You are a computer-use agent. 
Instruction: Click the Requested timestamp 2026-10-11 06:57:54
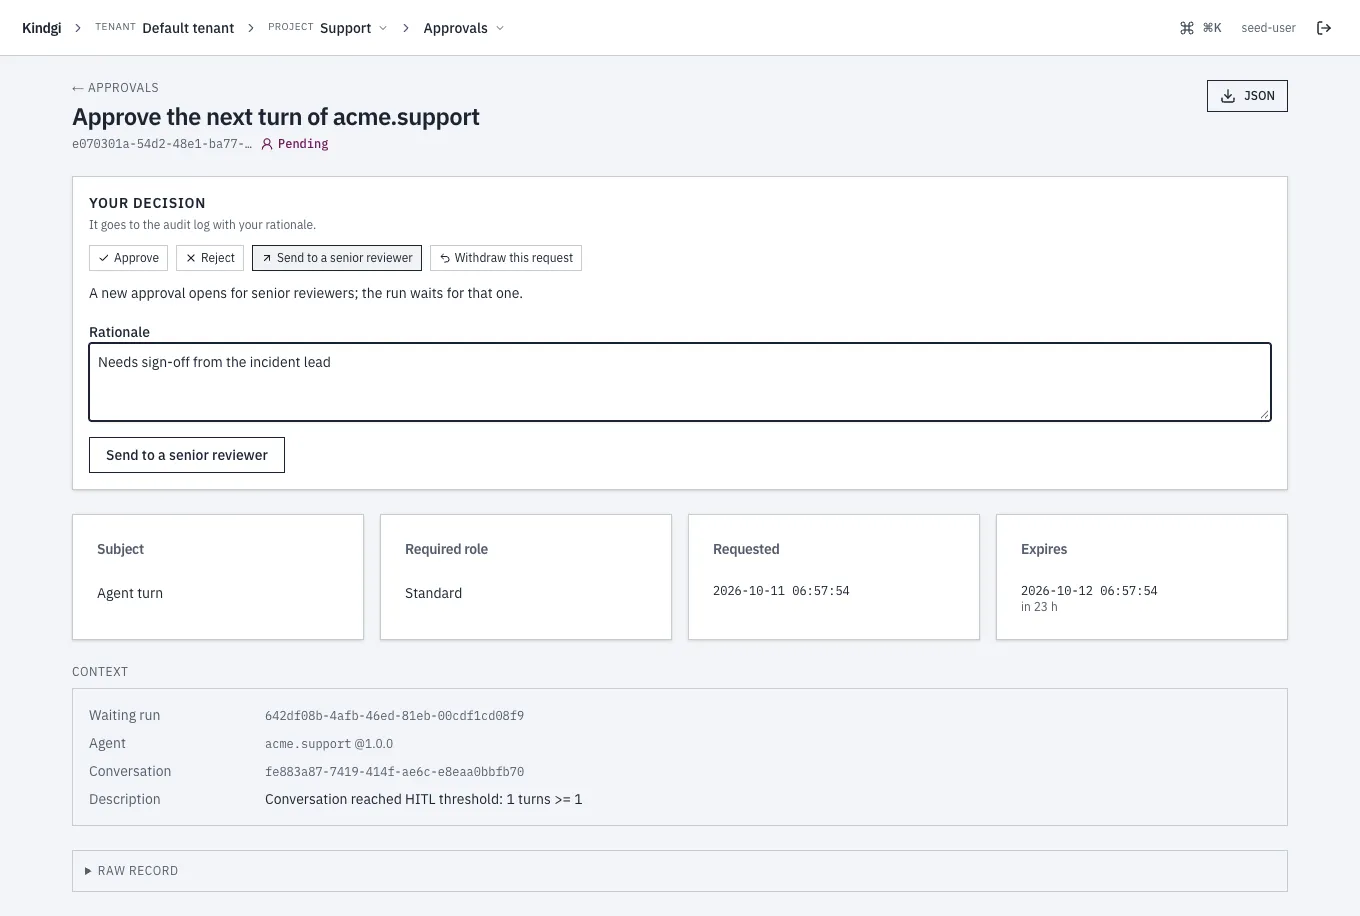click(x=781, y=591)
